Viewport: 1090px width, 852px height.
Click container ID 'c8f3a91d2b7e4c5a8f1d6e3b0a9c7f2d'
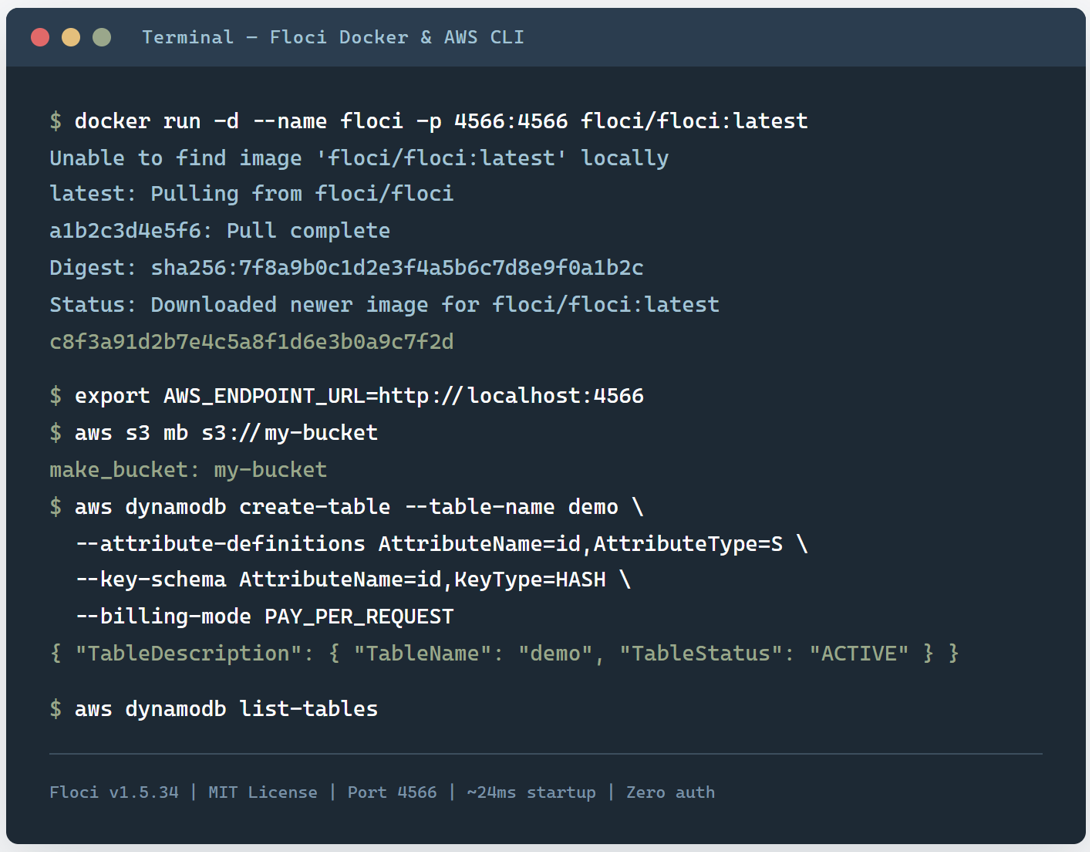pos(252,341)
